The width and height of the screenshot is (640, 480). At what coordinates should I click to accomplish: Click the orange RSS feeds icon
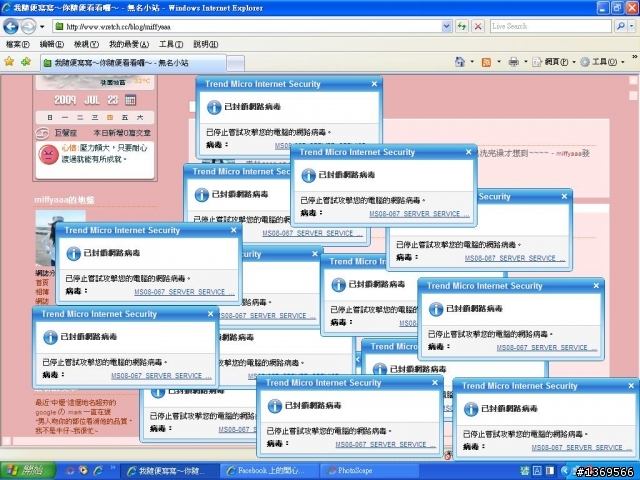(x=486, y=62)
